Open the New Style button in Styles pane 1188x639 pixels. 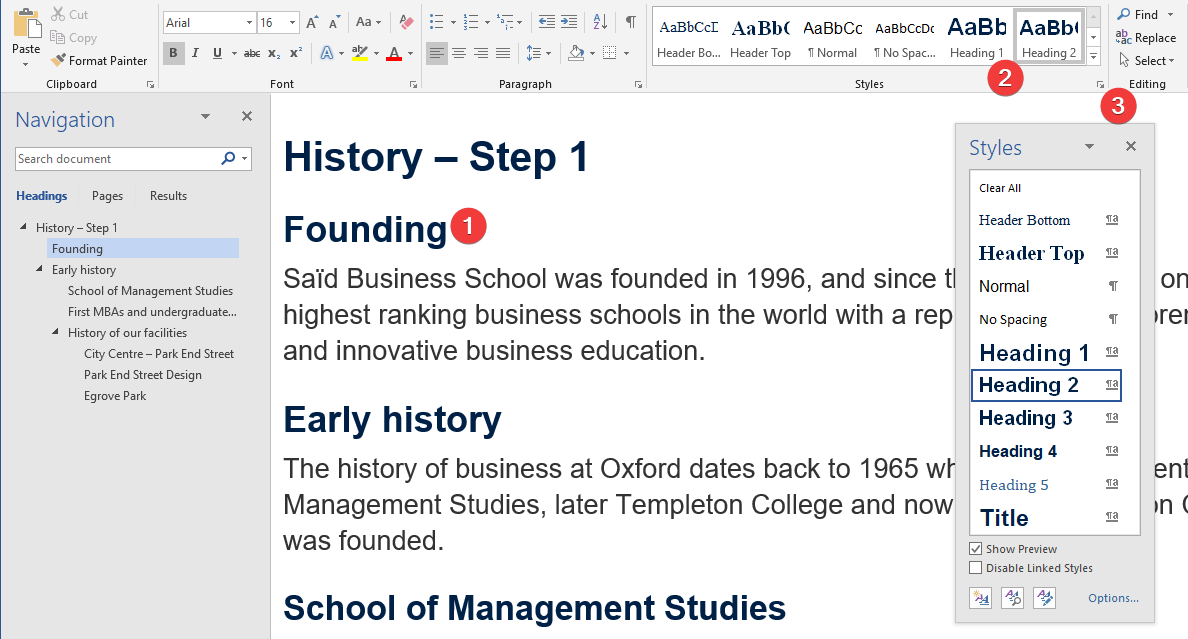pos(980,598)
